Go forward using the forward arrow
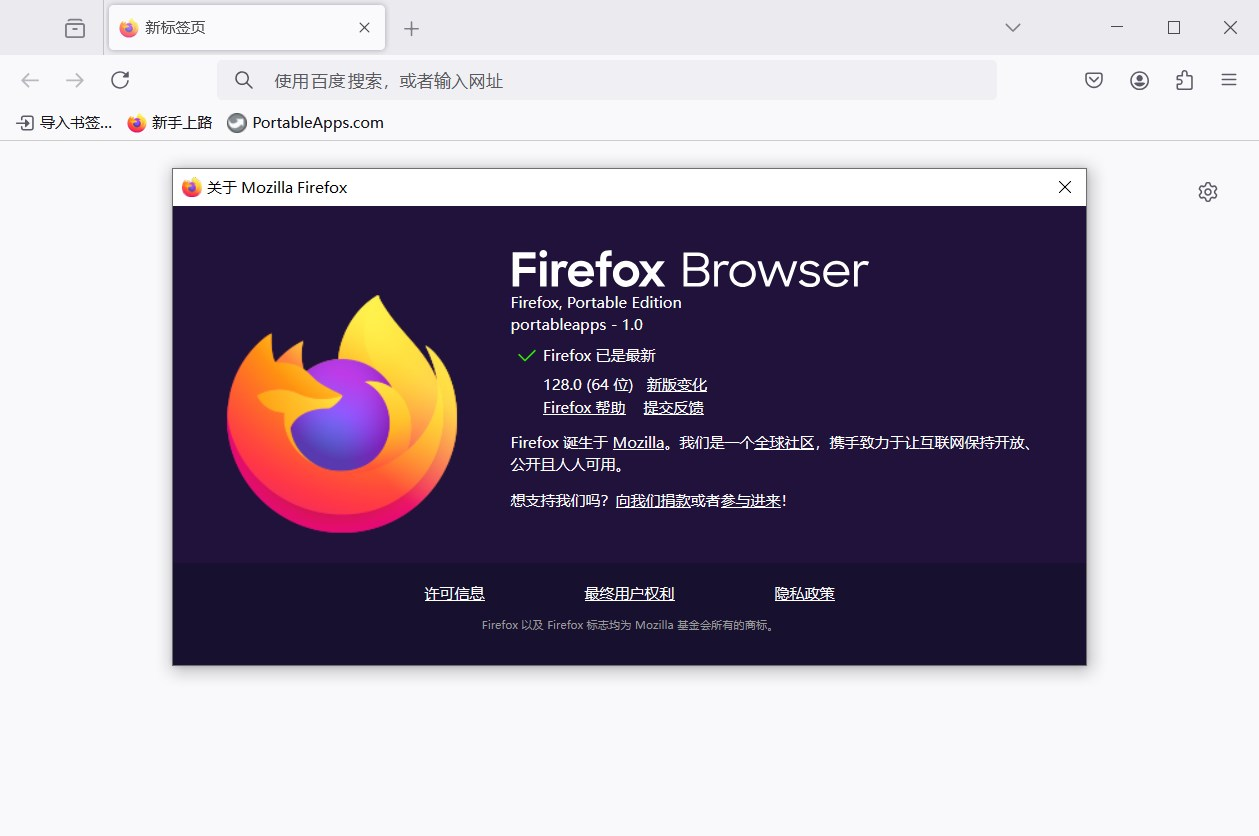Viewport: 1259px width, 836px height. click(x=74, y=80)
